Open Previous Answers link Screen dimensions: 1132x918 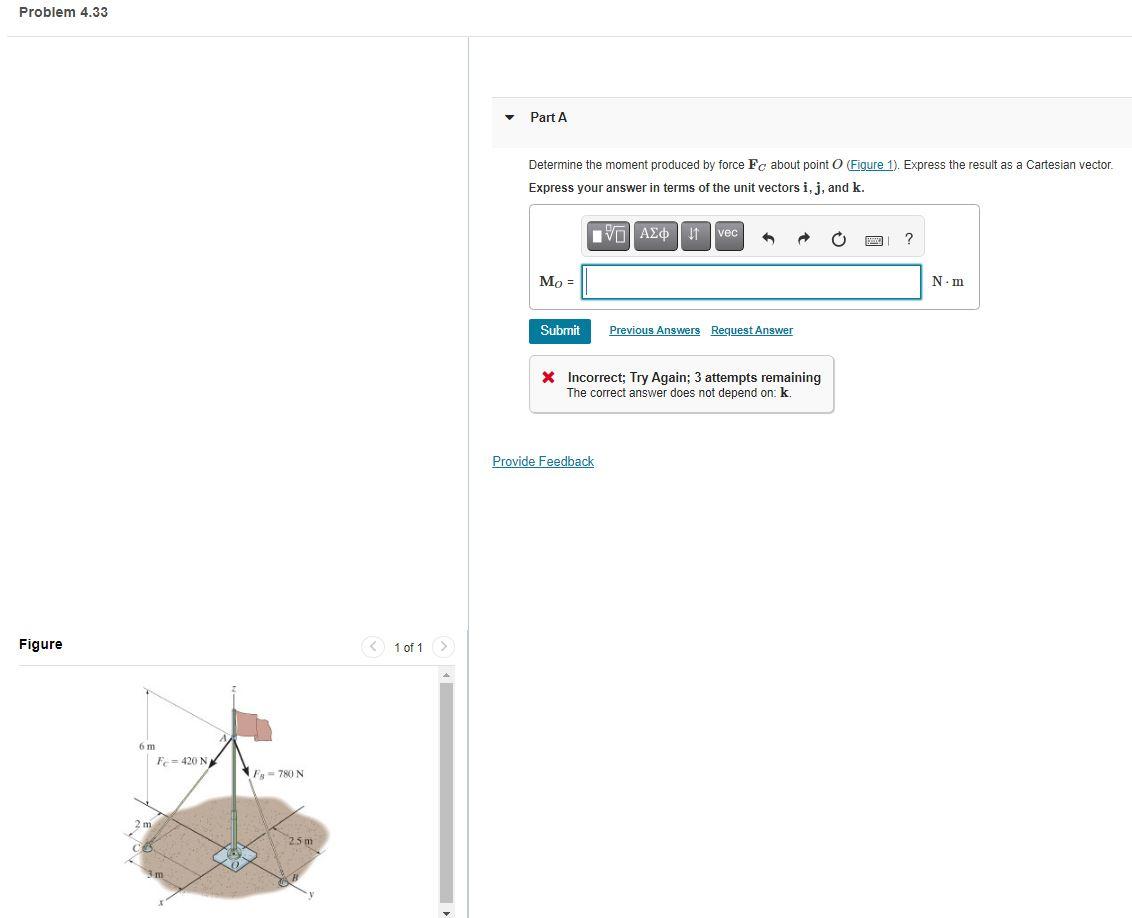click(654, 330)
